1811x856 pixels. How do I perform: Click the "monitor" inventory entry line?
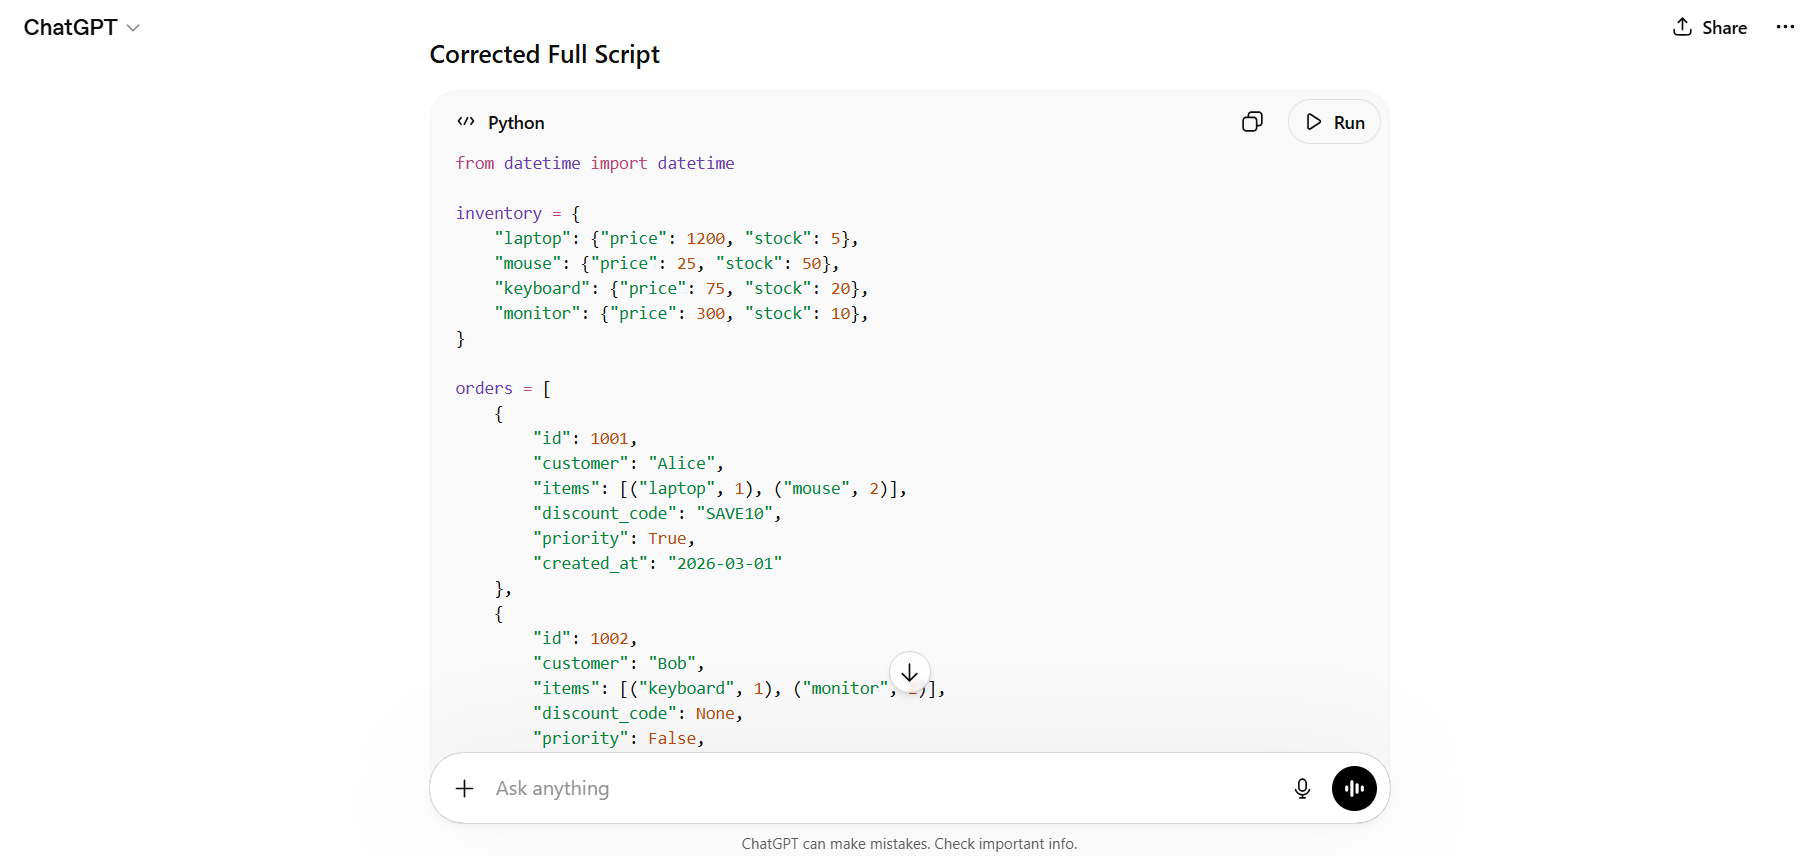(x=681, y=313)
